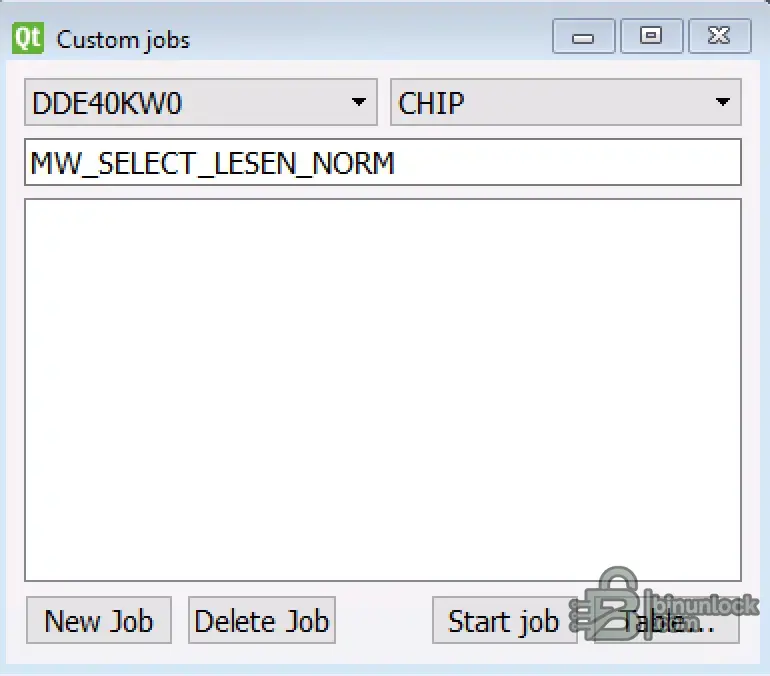
Task: Focus the MW_SELECT_LESEN_NORM job name field
Action: tap(382, 162)
